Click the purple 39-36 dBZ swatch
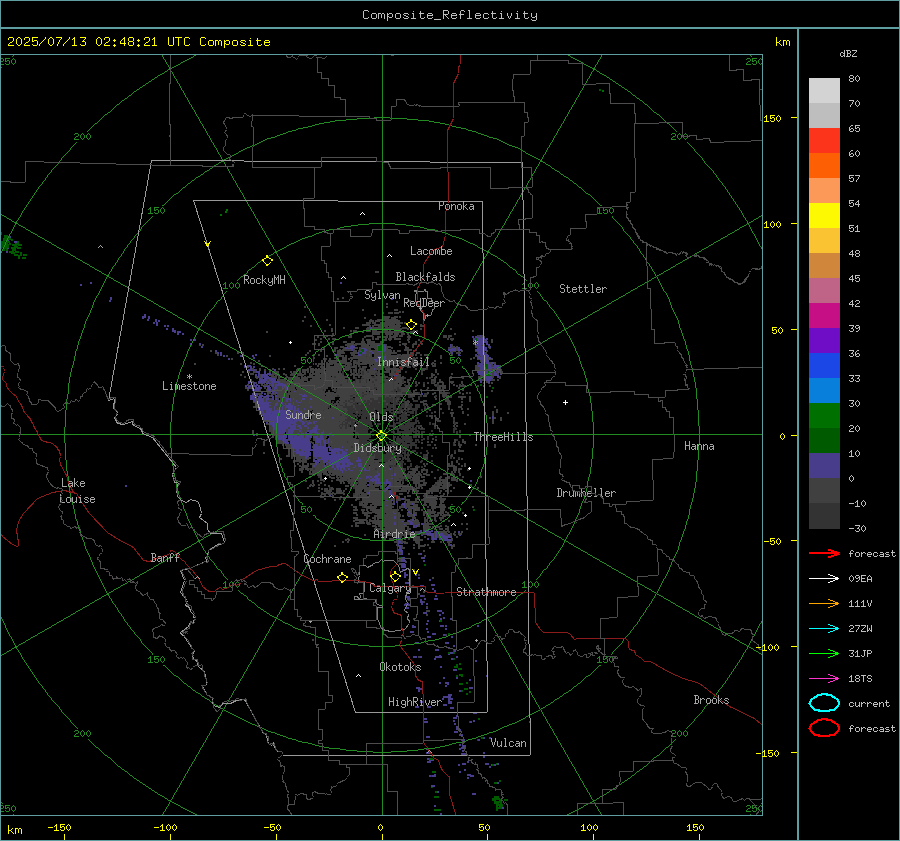 point(824,340)
